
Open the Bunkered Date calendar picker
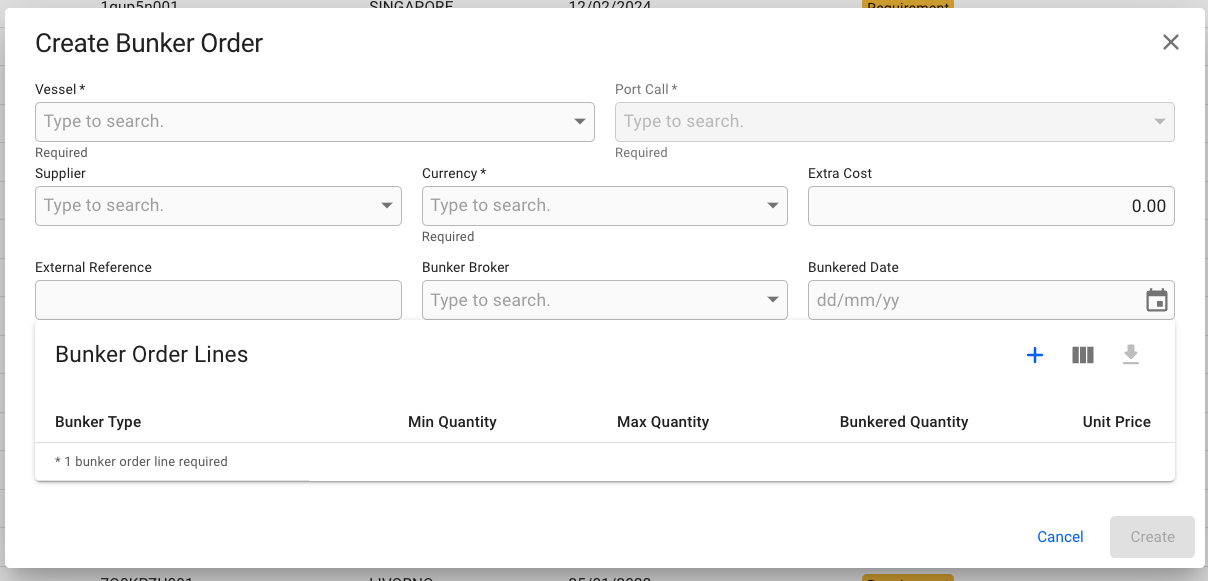click(x=1156, y=300)
